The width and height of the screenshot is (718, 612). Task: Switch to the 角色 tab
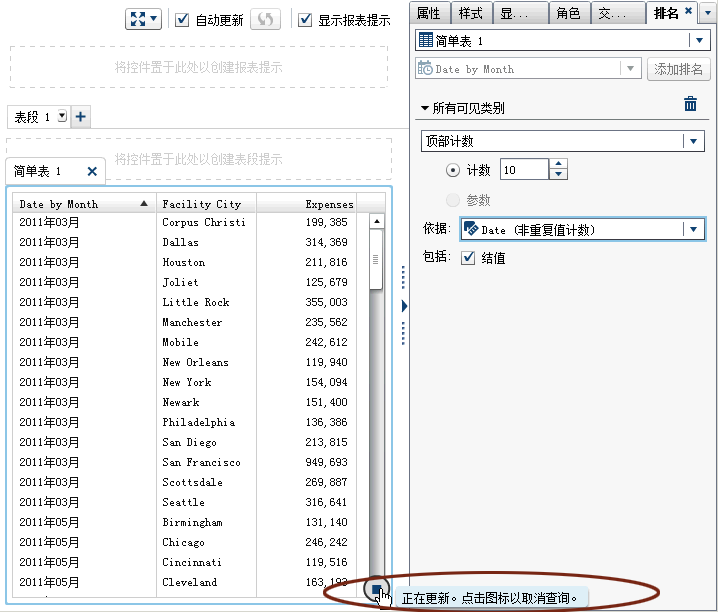coord(569,13)
